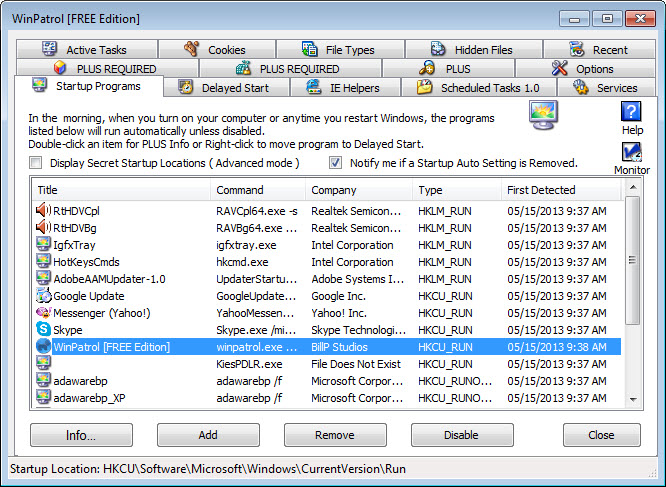The width and height of the screenshot is (666, 487).
Task: Click the File Does Not Exist cell
Action: pos(356,364)
